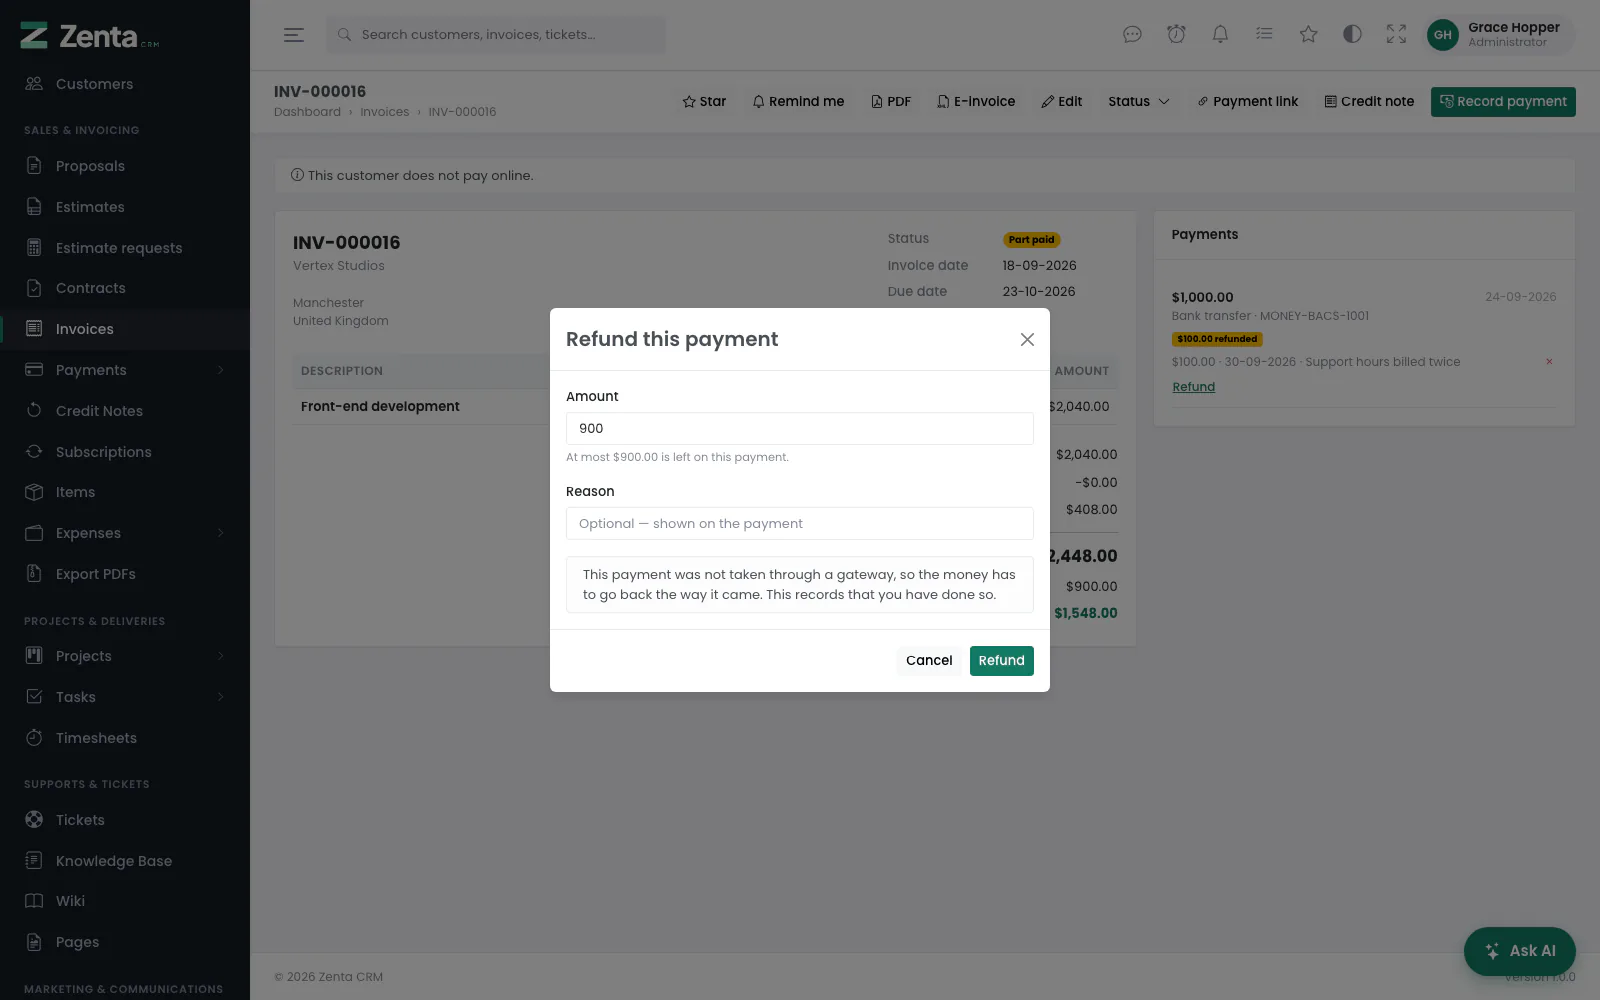Close the Refund this payment dialog
Image resolution: width=1600 pixels, height=1000 pixels.
1027,340
